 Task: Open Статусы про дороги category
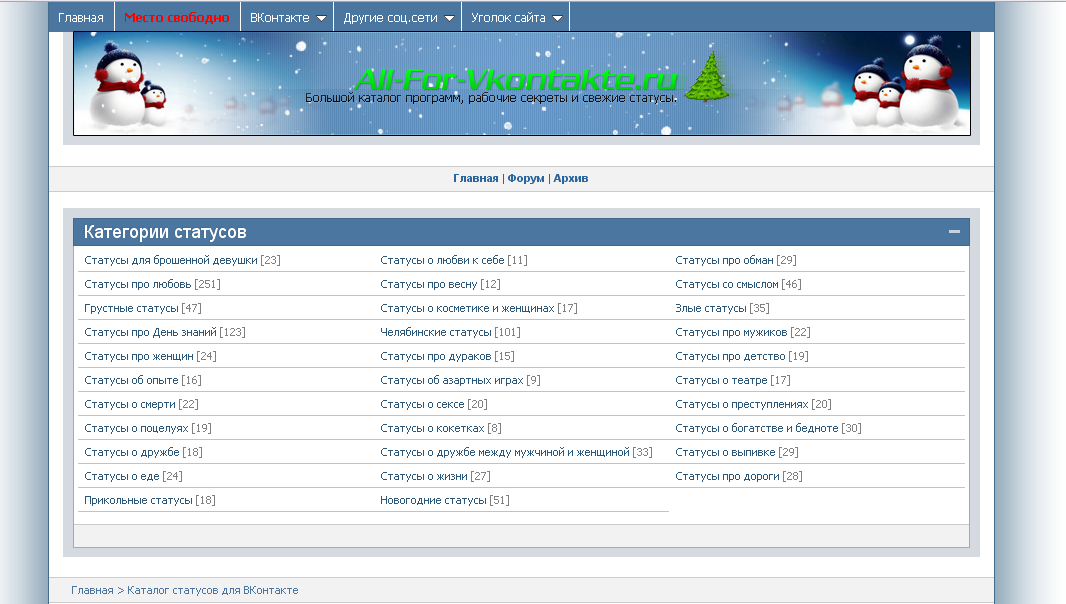pyautogui.click(x=727, y=476)
